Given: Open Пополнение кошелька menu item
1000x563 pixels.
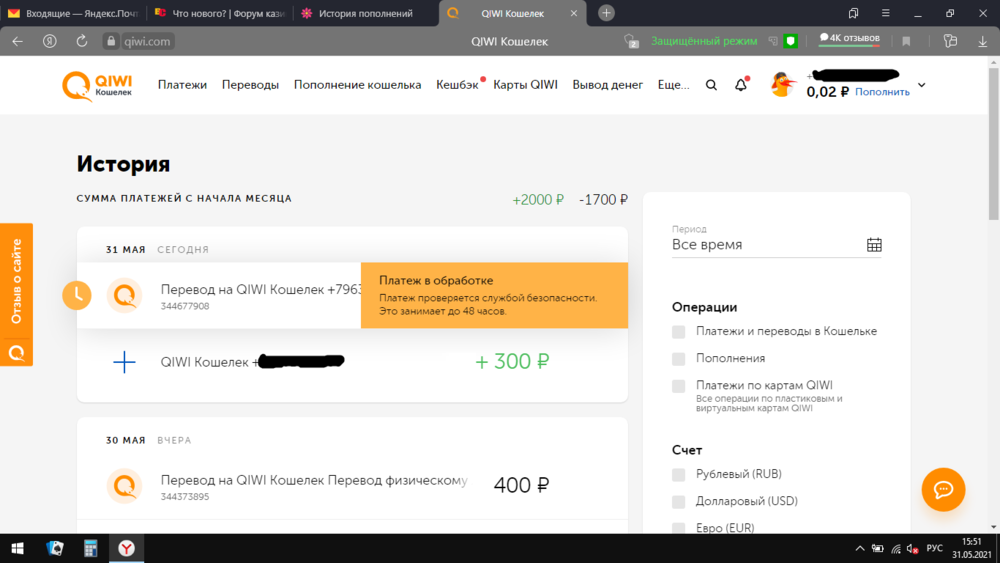Looking at the screenshot, I should 357,85.
